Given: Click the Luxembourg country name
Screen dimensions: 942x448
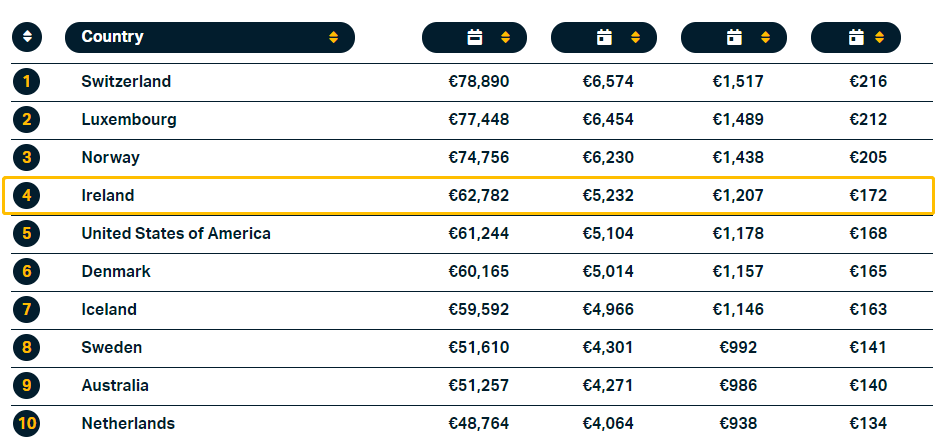Looking at the screenshot, I should 129,120.
